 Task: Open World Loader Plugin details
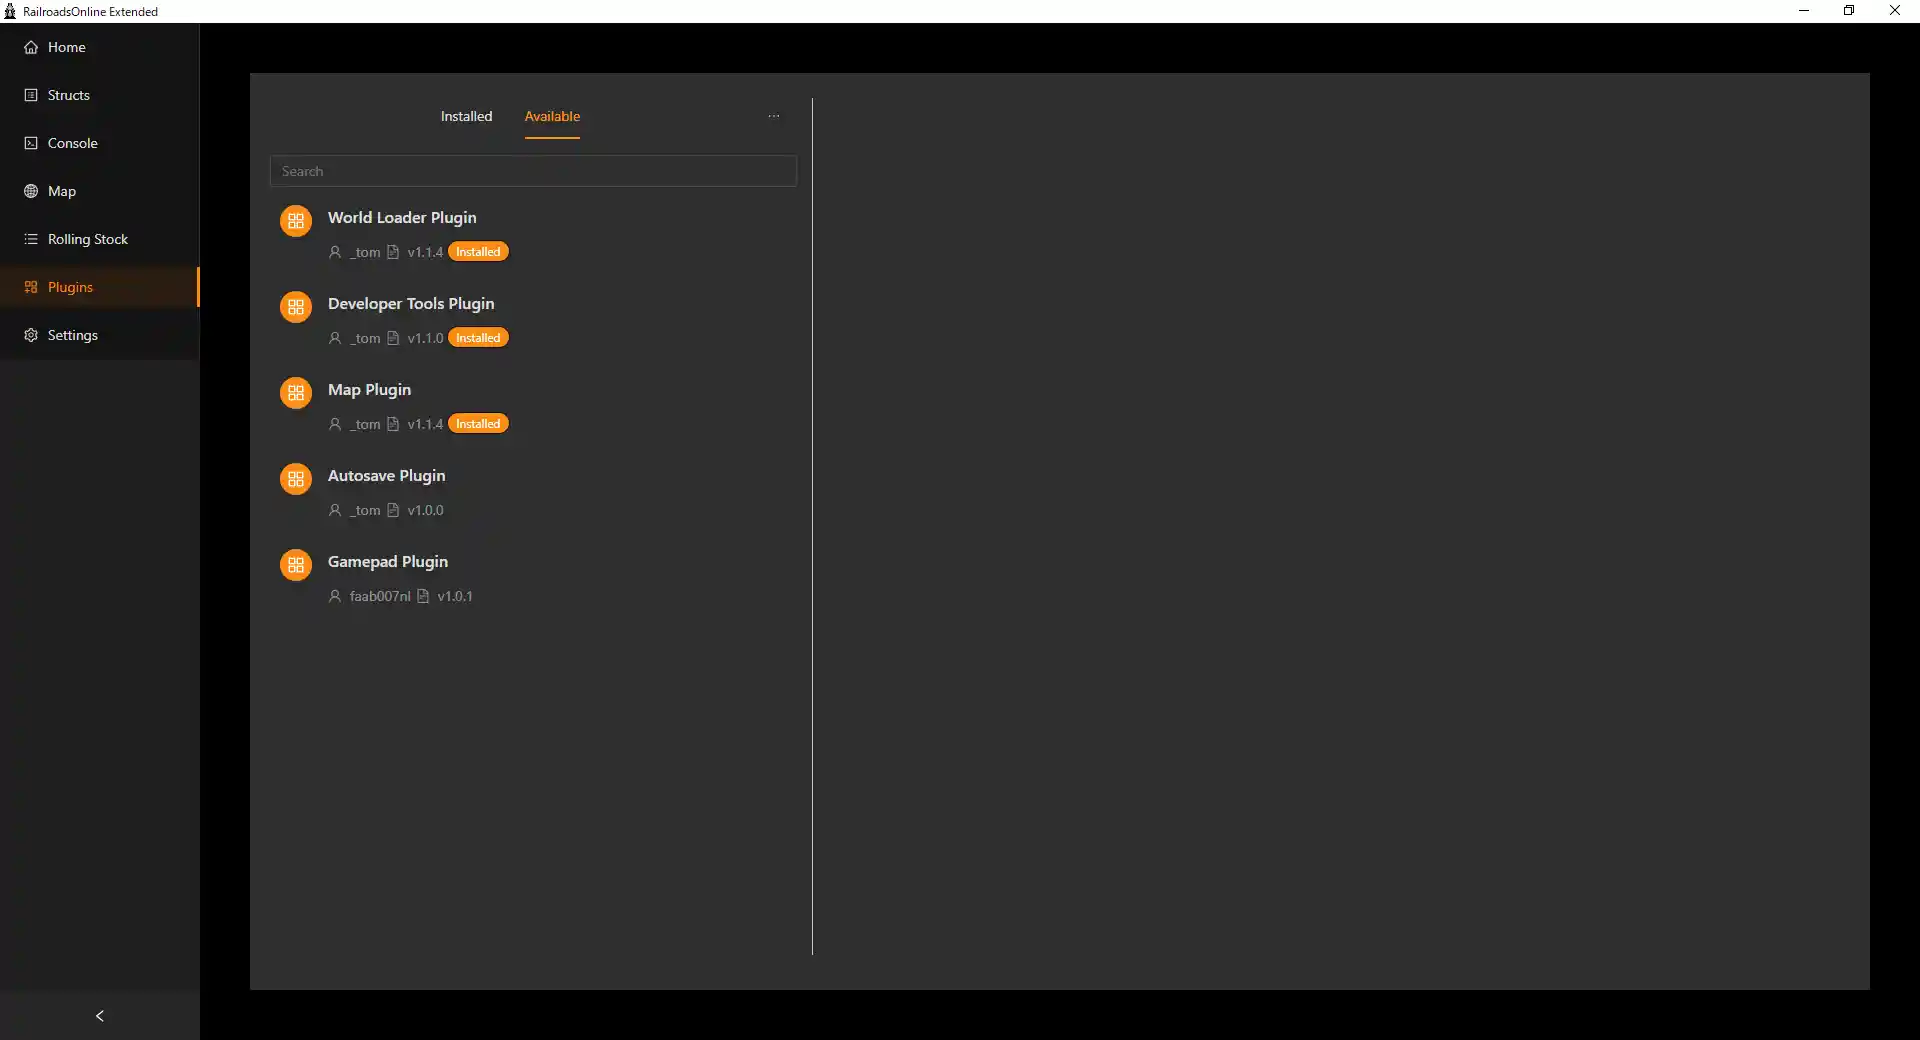click(402, 218)
